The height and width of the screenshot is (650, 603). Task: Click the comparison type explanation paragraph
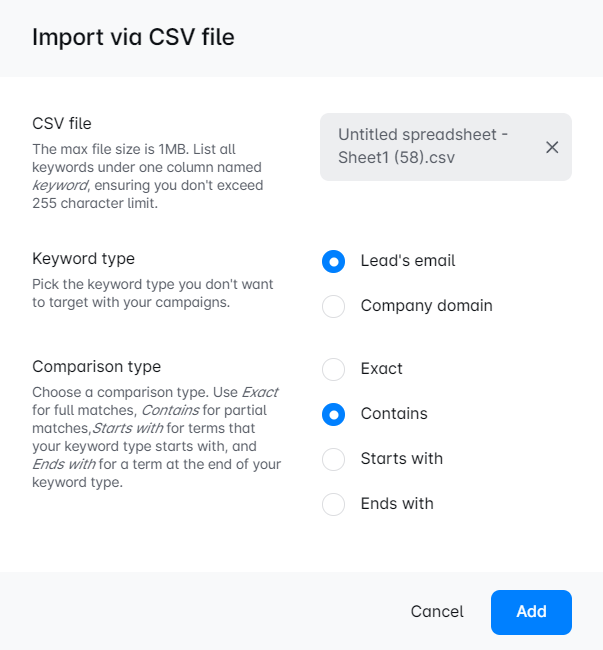click(156, 437)
